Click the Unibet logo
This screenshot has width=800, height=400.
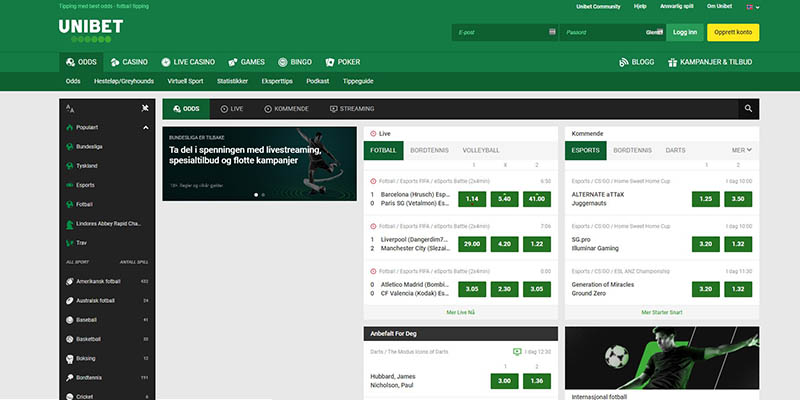coord(91,31)
